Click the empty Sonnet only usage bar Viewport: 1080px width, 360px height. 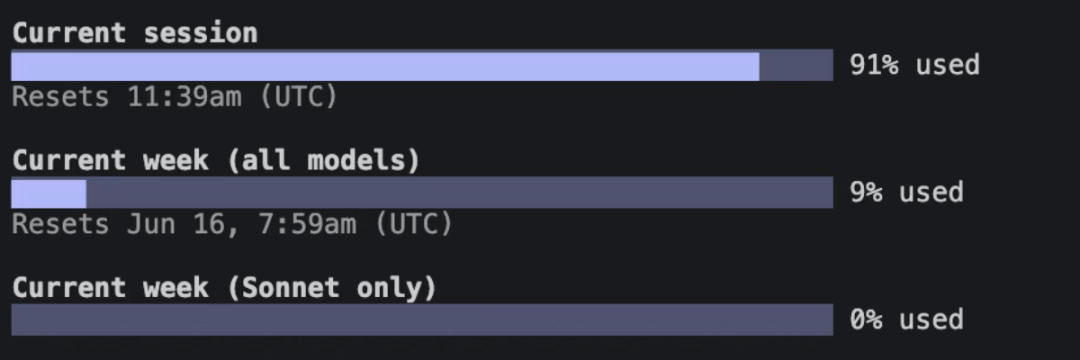click(422, 320)
